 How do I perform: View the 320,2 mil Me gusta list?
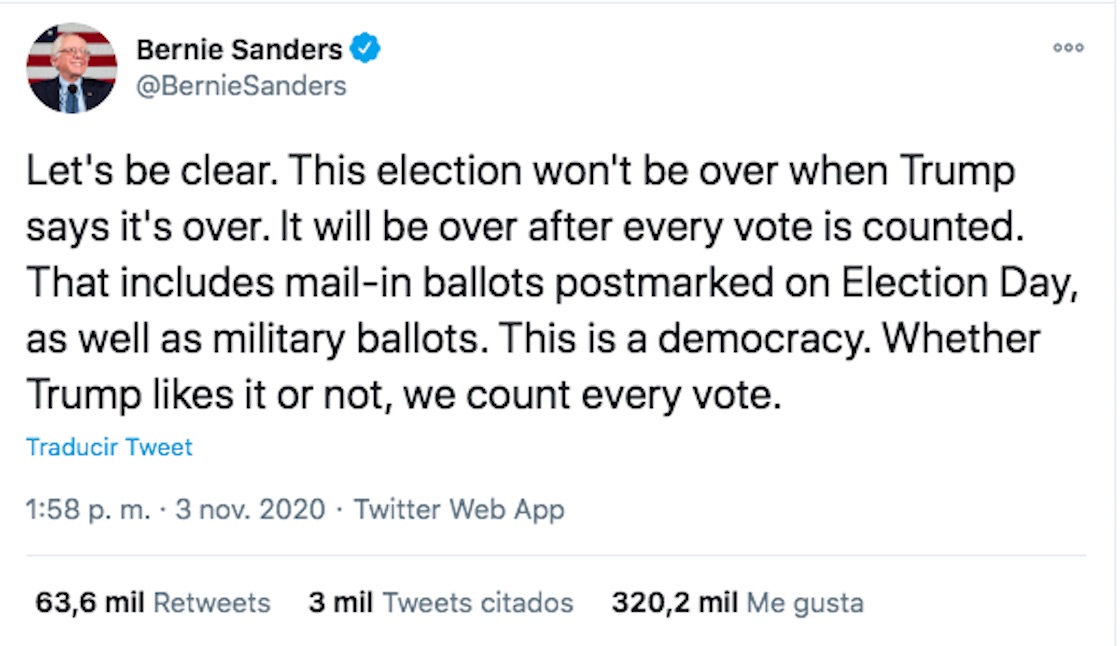pos(737,603)
